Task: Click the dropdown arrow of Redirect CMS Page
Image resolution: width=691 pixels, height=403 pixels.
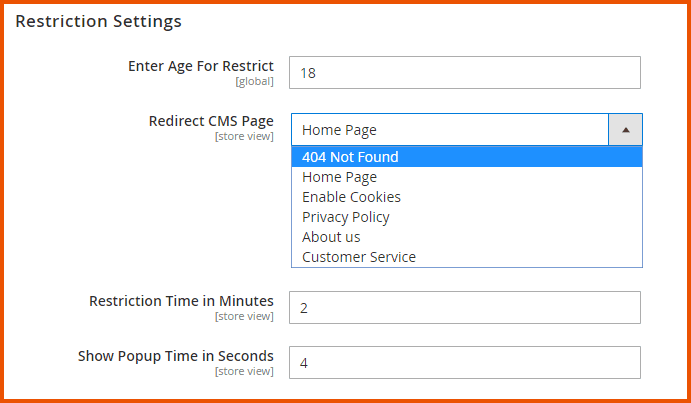Action: click(625, 130)
